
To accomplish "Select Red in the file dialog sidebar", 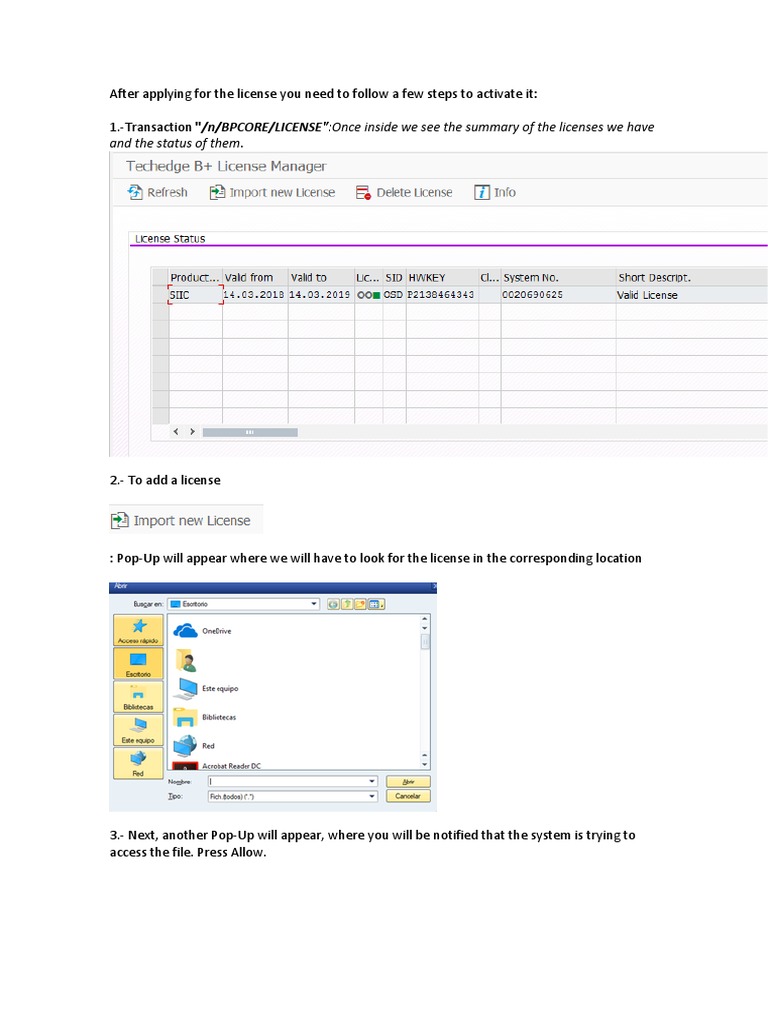I will pyautogui.click(x=138, y=763).
